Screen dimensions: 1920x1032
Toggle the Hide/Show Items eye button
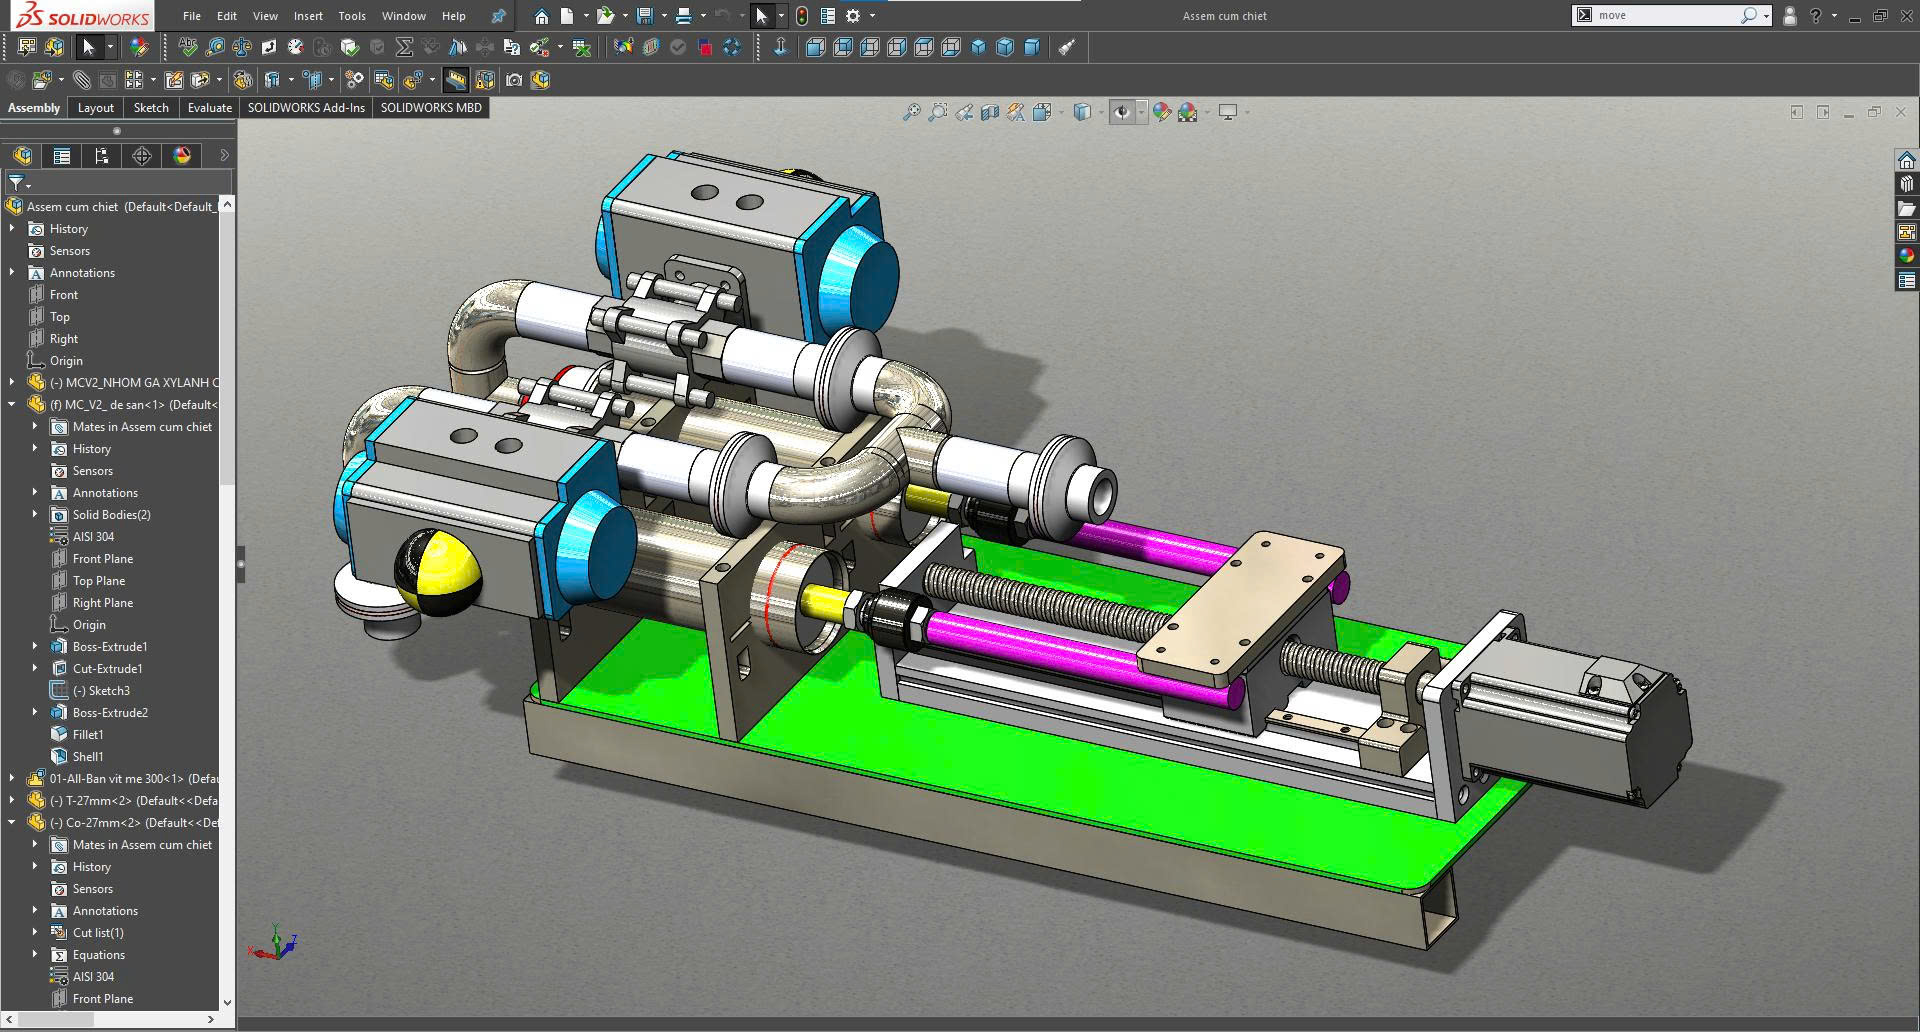pyautogui.click(x=1122, y=113)
